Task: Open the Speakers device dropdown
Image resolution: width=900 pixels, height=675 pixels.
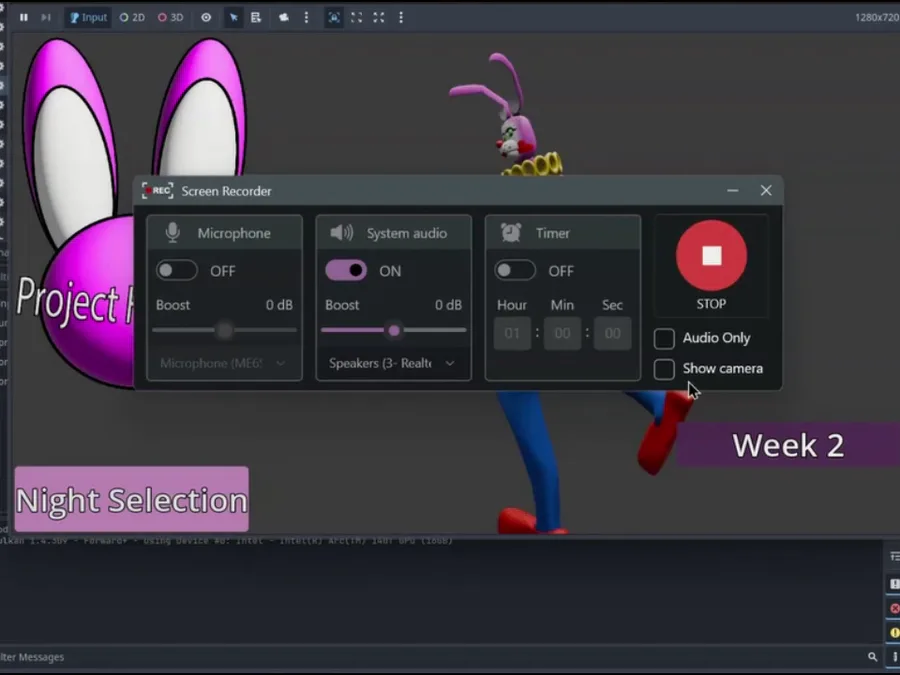Action: (393, 363)
